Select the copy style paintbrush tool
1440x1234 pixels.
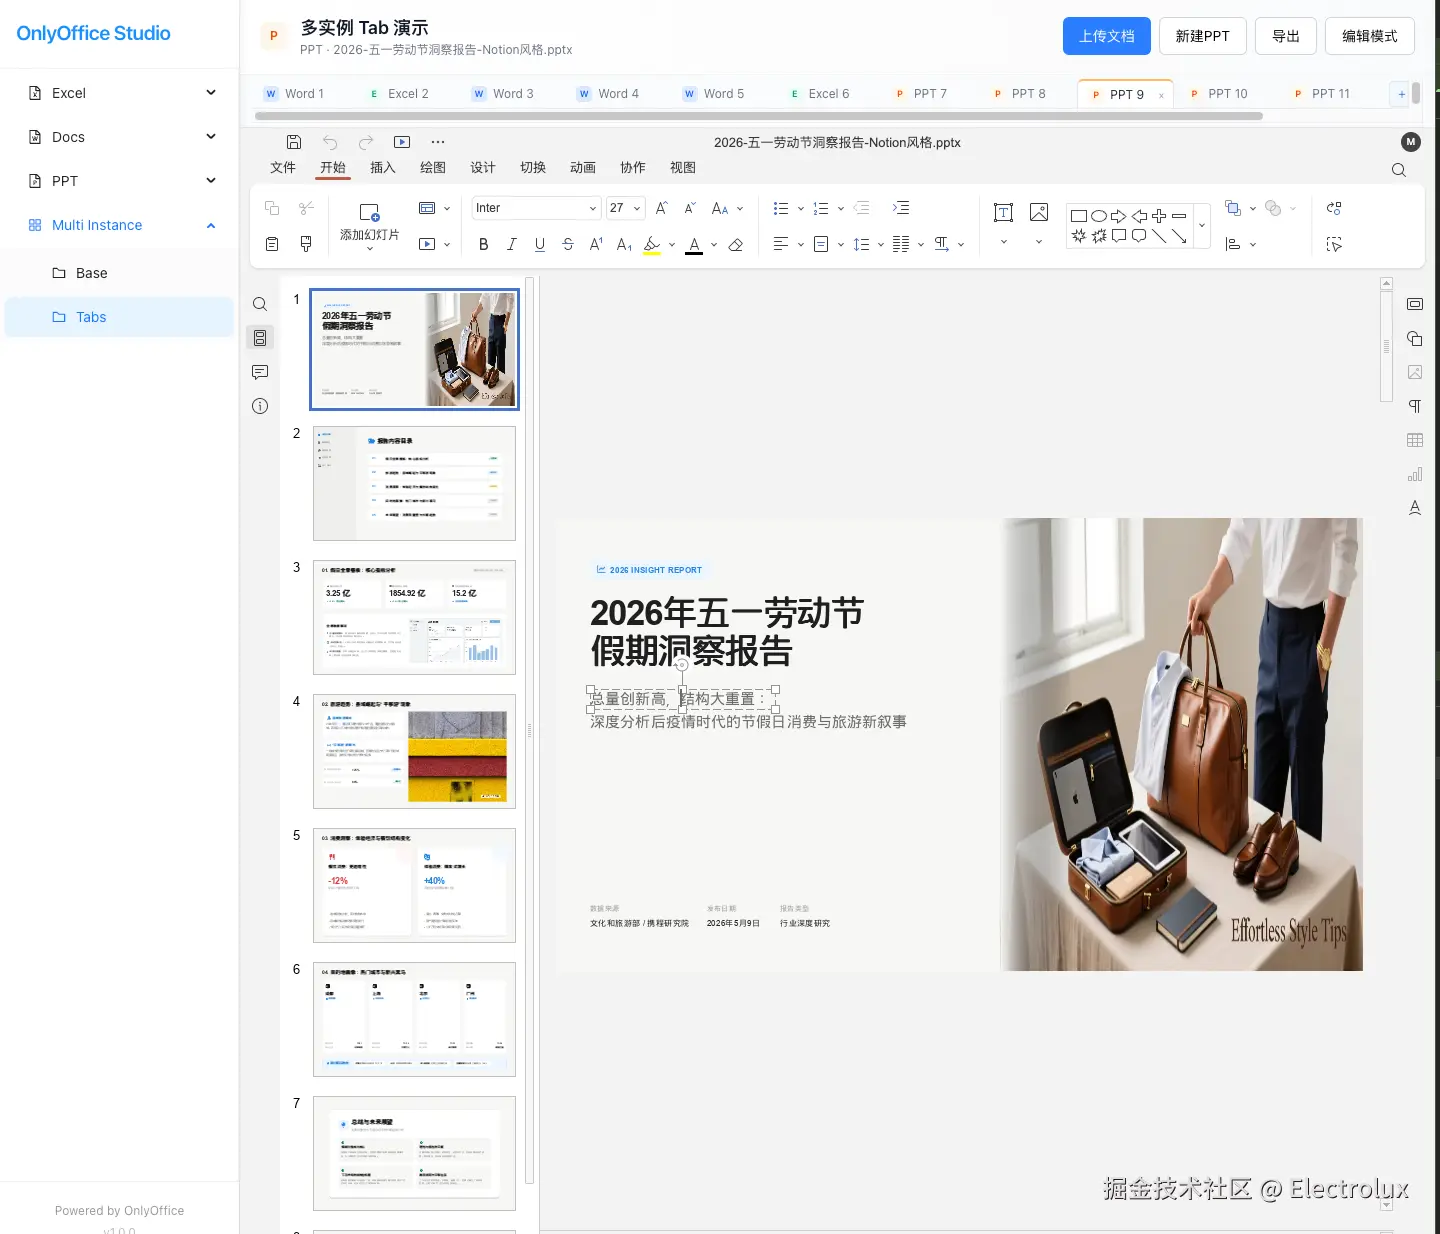point(306,244)
